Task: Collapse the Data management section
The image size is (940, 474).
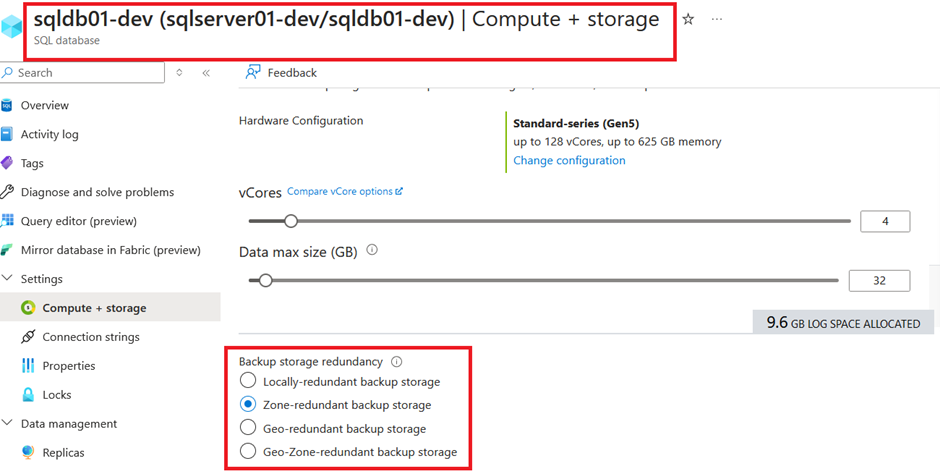Action: click(7, 423)
